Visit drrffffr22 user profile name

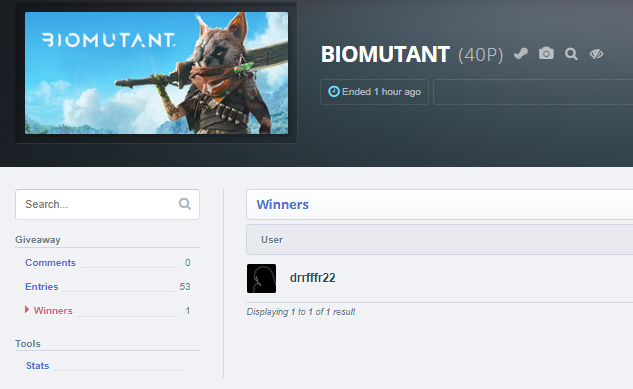[x=312, y=278]
